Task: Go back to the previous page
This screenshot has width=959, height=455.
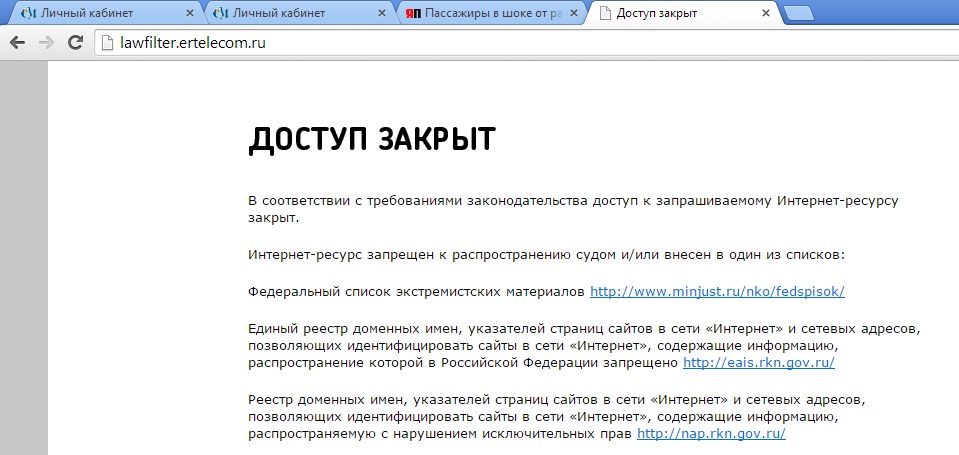Action: pos(17,42)
